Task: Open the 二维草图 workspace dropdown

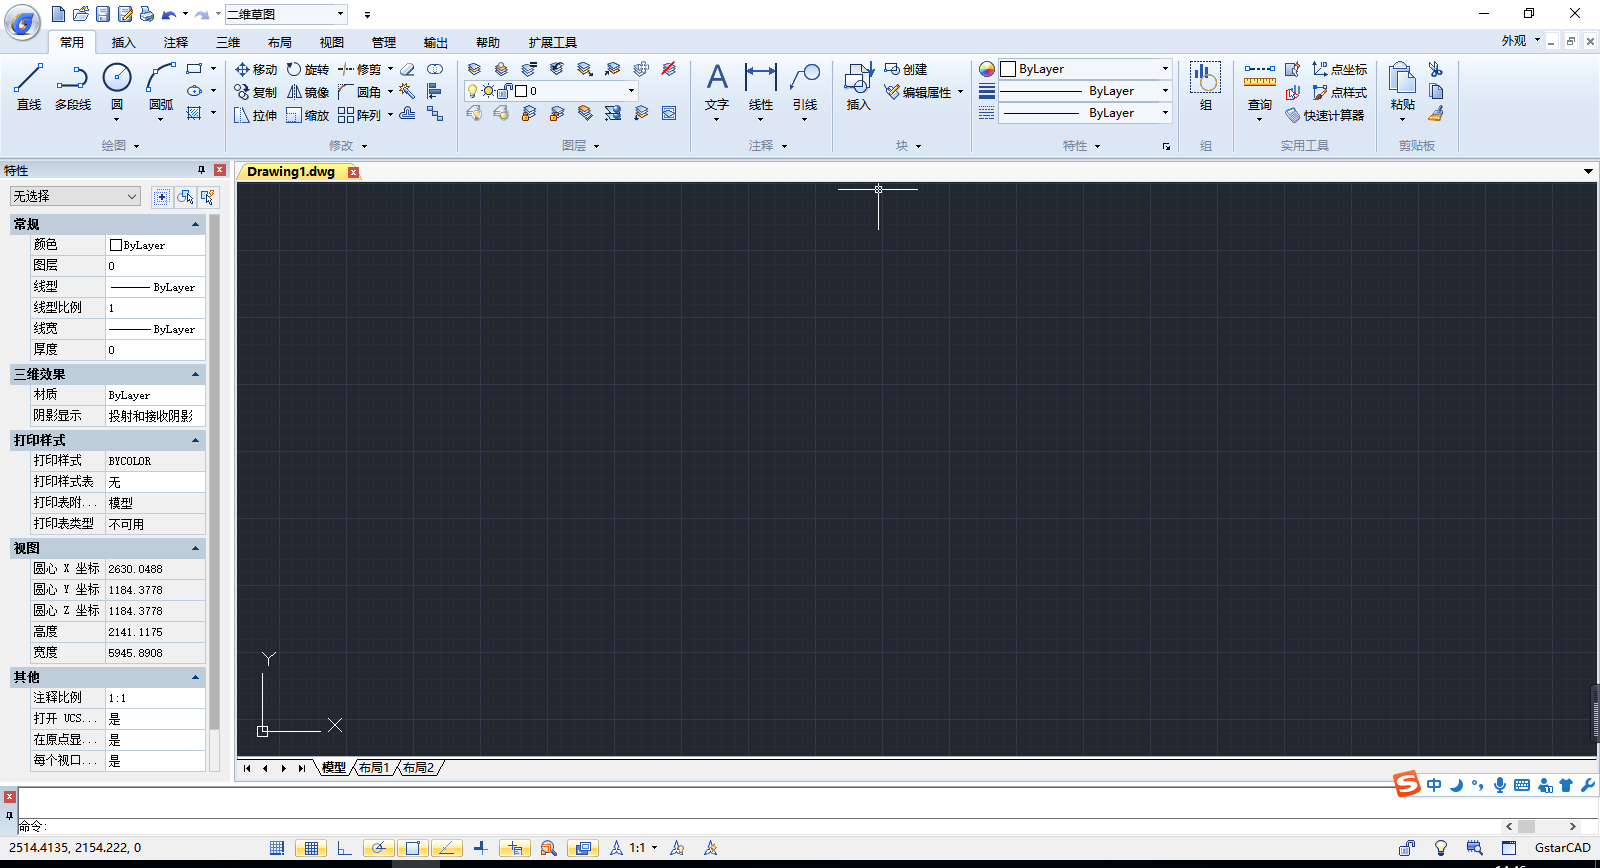Action: point(286,14)
